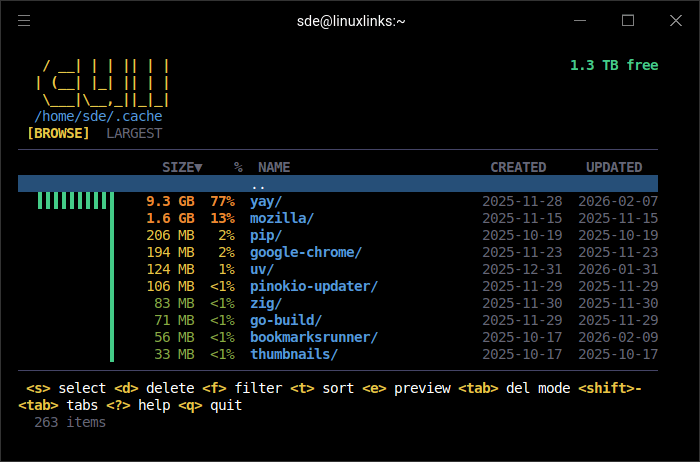The width and height of the screenshot is (700, 462).
Task: Click the 106 MB size value
Action: click(x=171, y=286)
